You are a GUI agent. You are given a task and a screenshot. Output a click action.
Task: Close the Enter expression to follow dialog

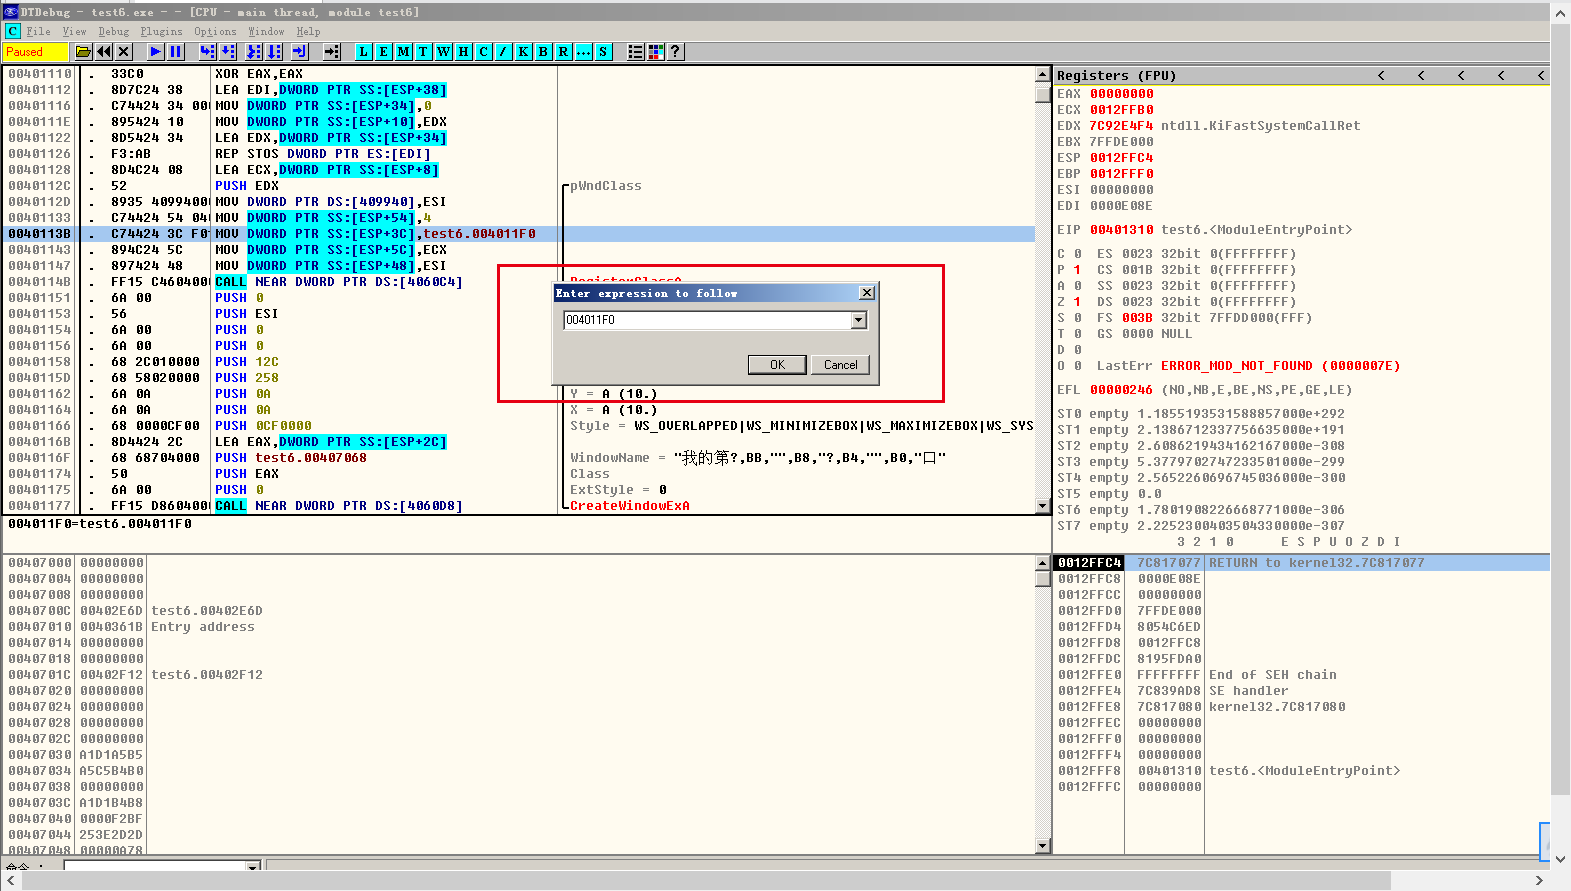tap(867, 293)
